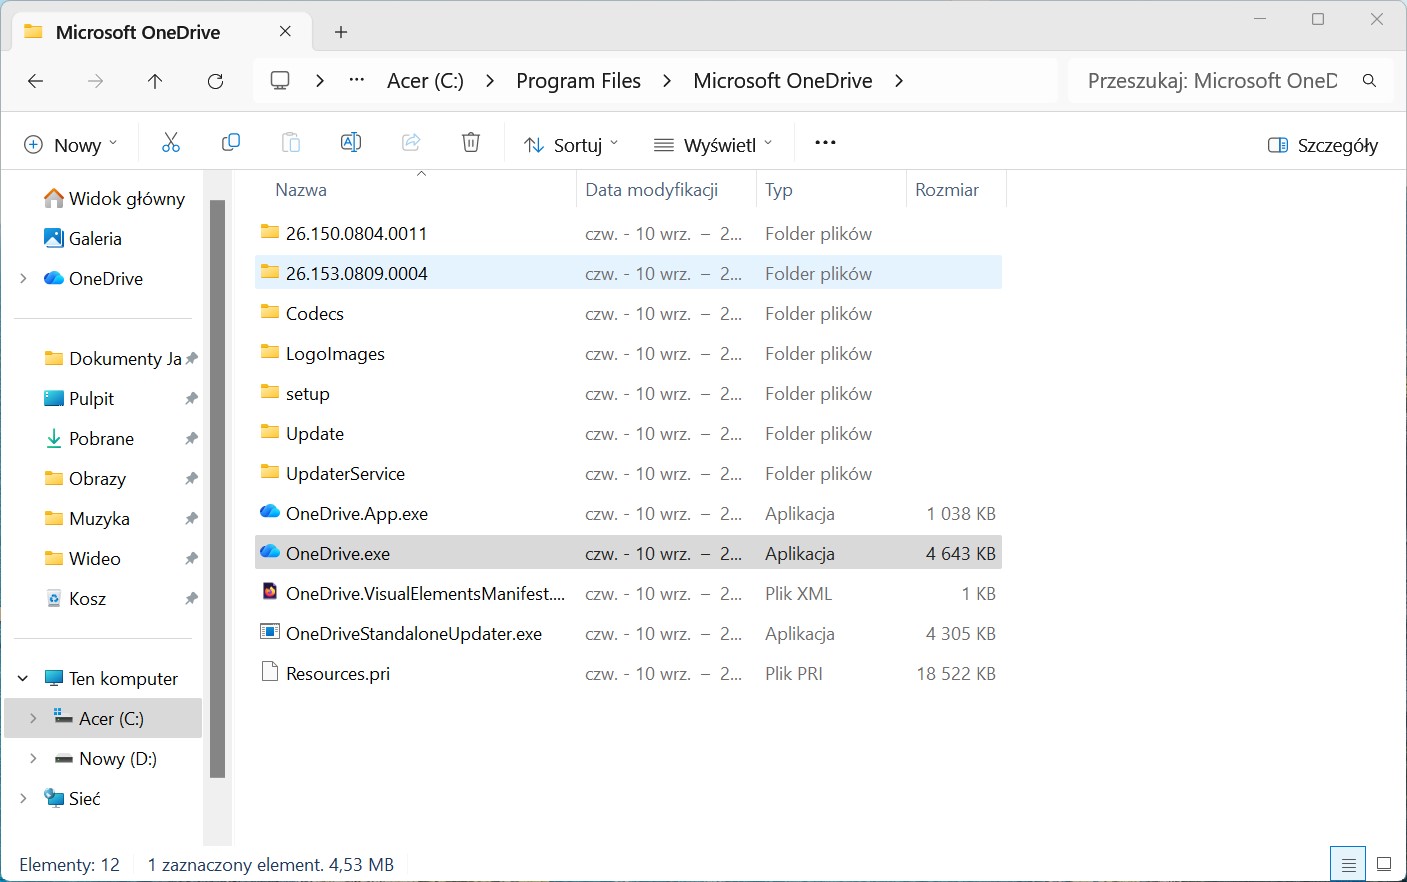Viewport: 1407px width, 882px height.
Task: Go up one folder level arrow
Action: [x=155, y=81]
